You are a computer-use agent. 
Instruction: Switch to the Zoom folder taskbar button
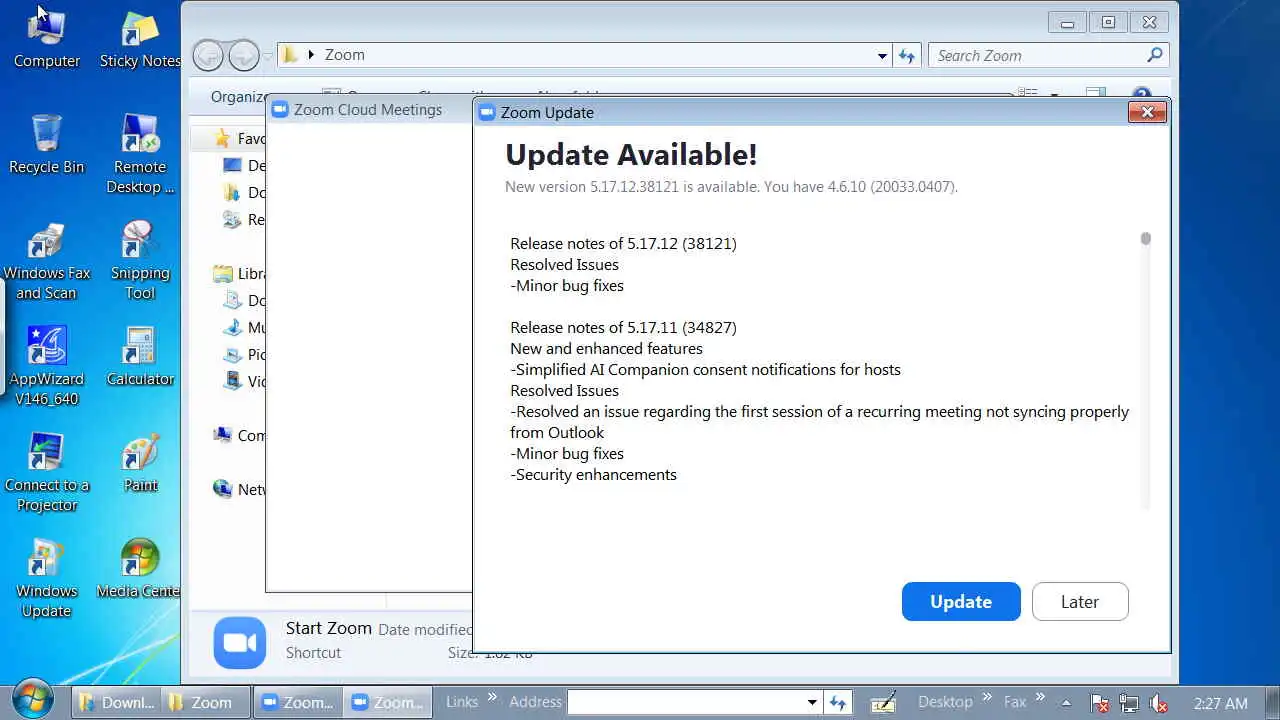pyautogui.click(x=205, y=702)
